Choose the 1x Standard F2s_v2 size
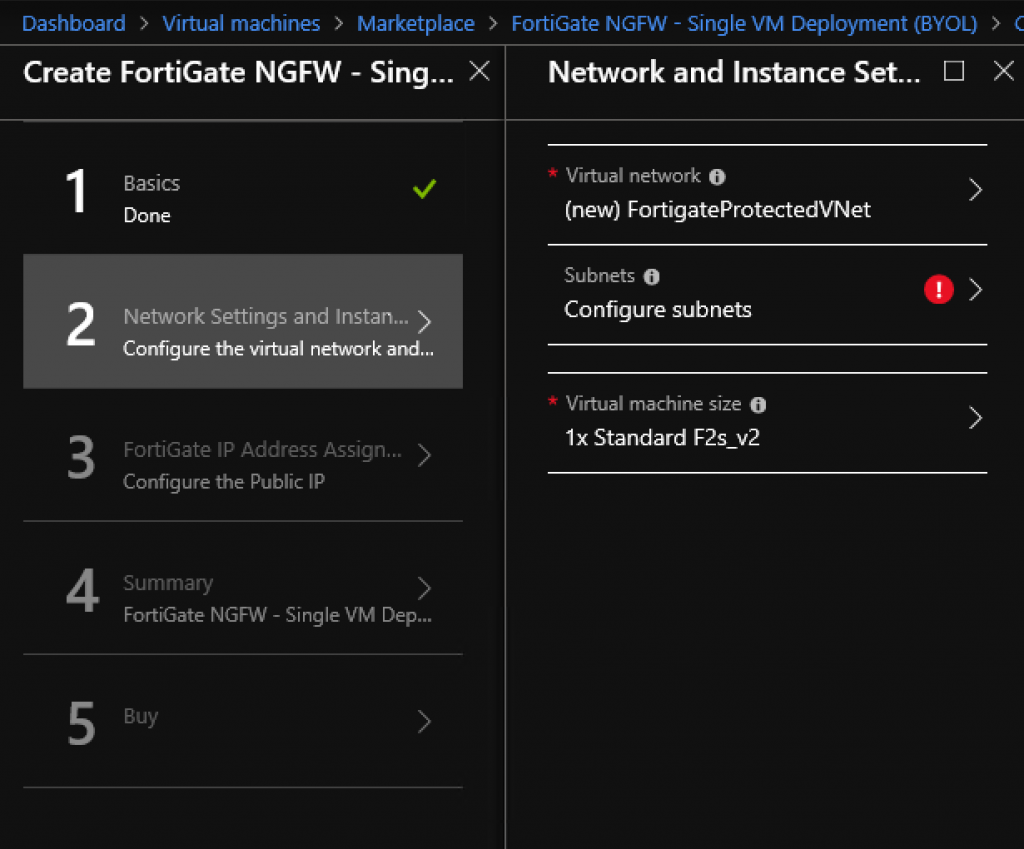Image resolution: width=1024 pixels, height=849 pixels. [662, 438]
